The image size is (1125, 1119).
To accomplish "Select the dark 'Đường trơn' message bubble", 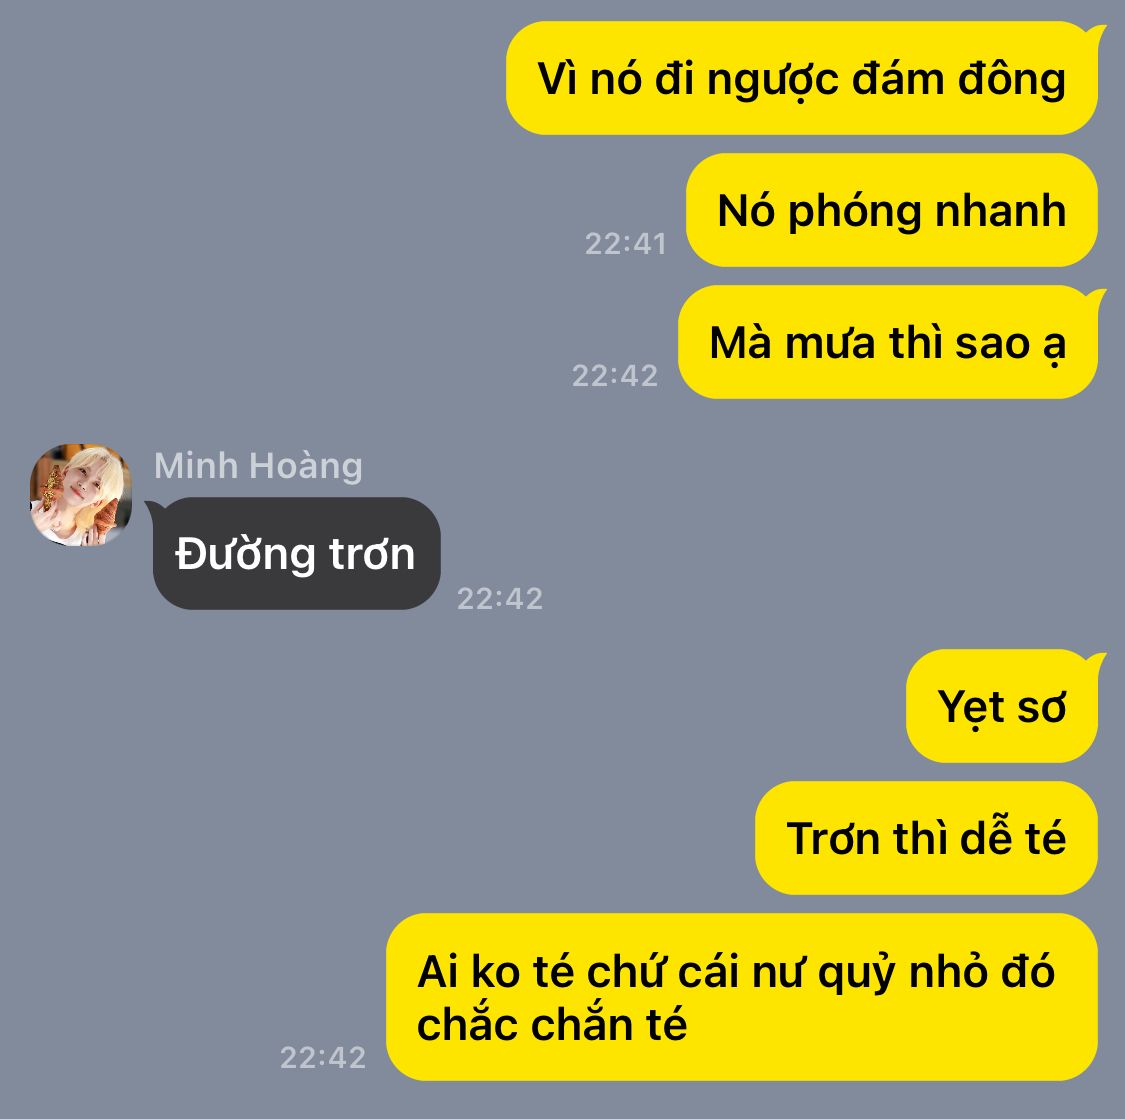I will click(296, 554).
